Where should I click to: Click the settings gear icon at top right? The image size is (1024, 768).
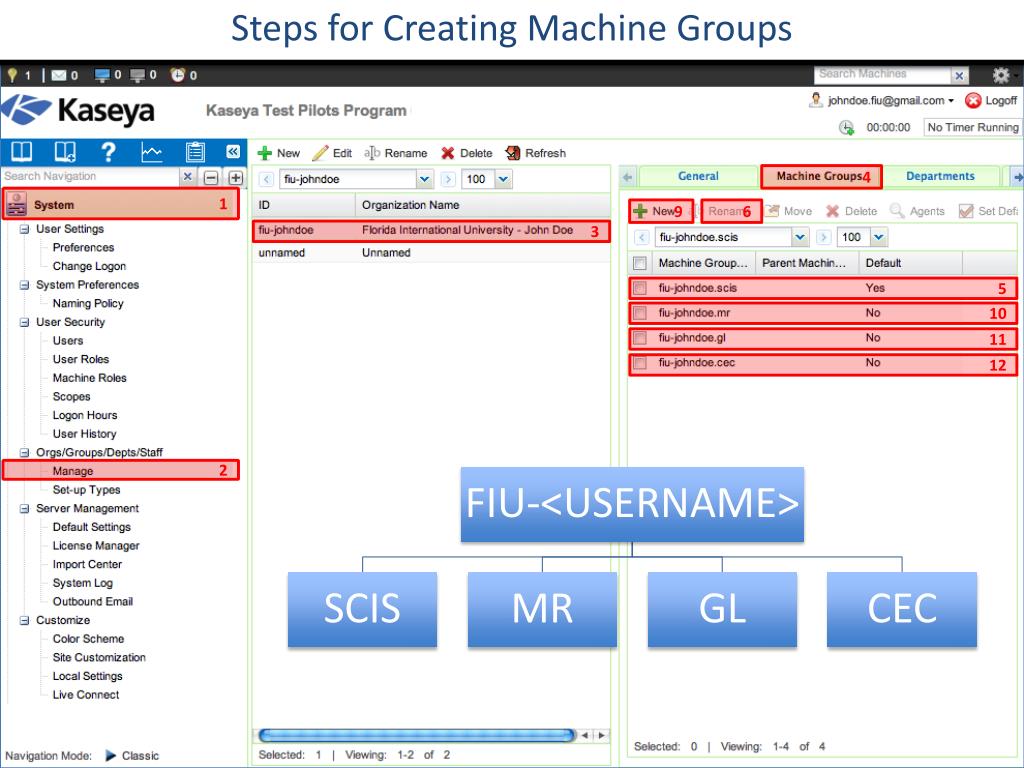tap(1000, 75)
